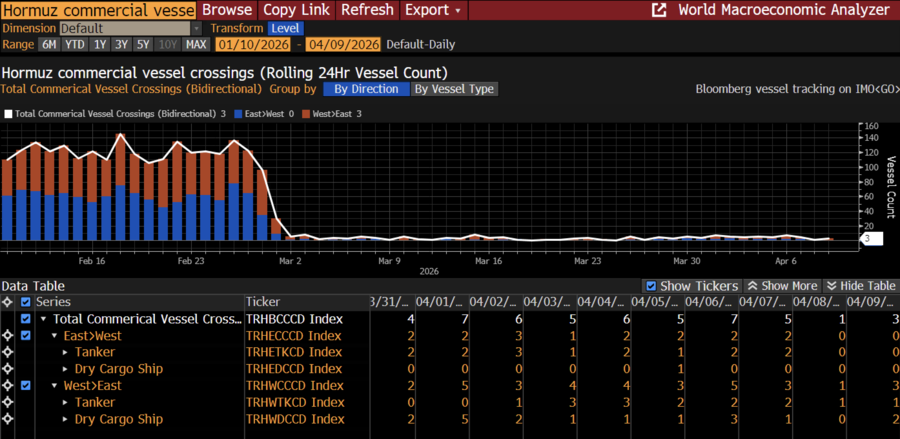
Task: Open the Dimension Default dropdown
Action: [x=132, y=28]
